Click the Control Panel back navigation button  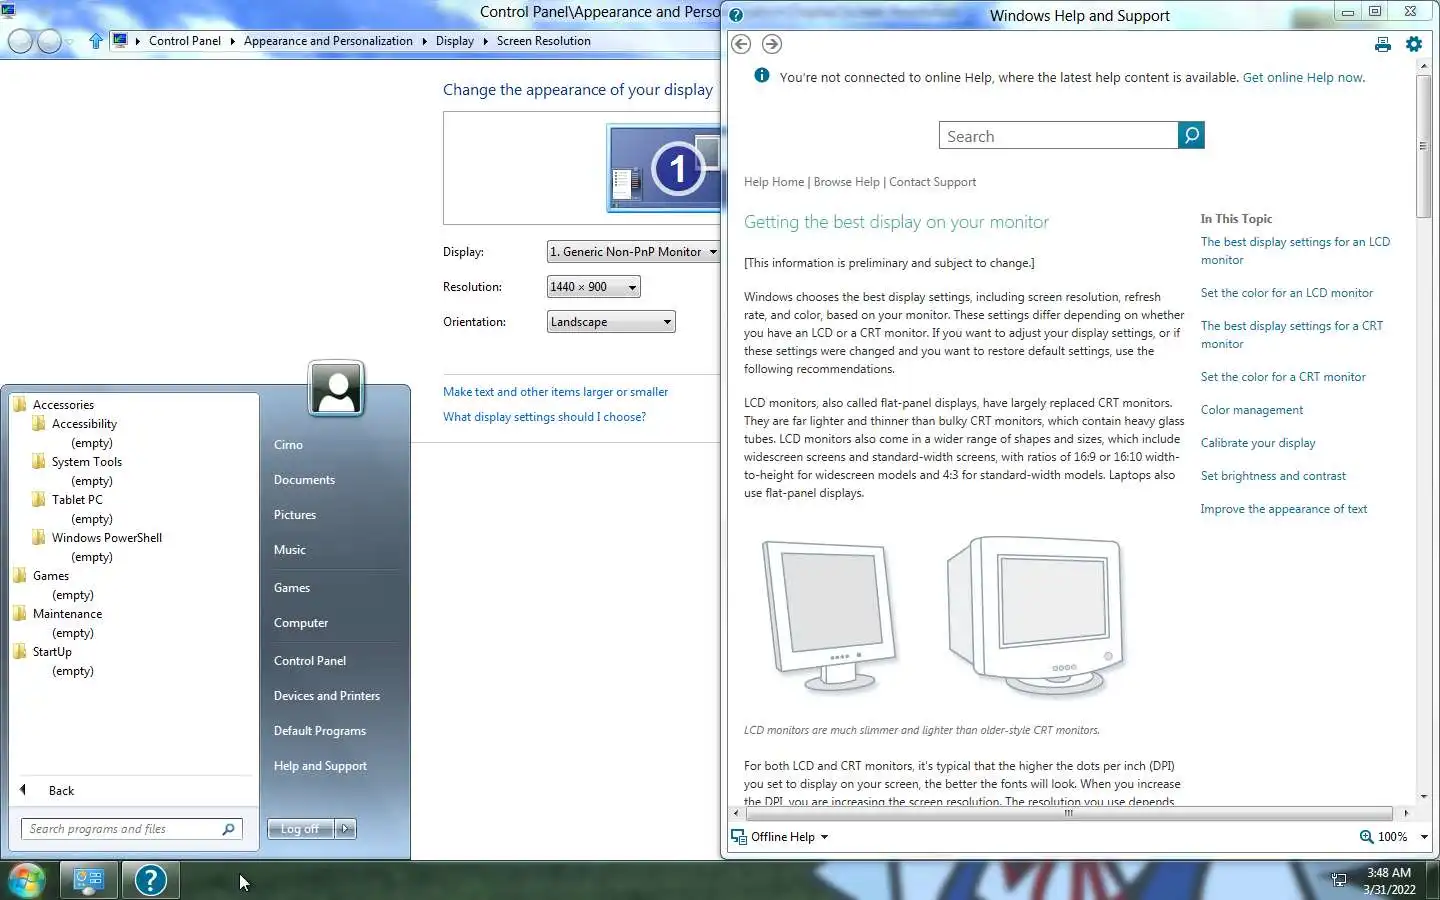(19, 41)
